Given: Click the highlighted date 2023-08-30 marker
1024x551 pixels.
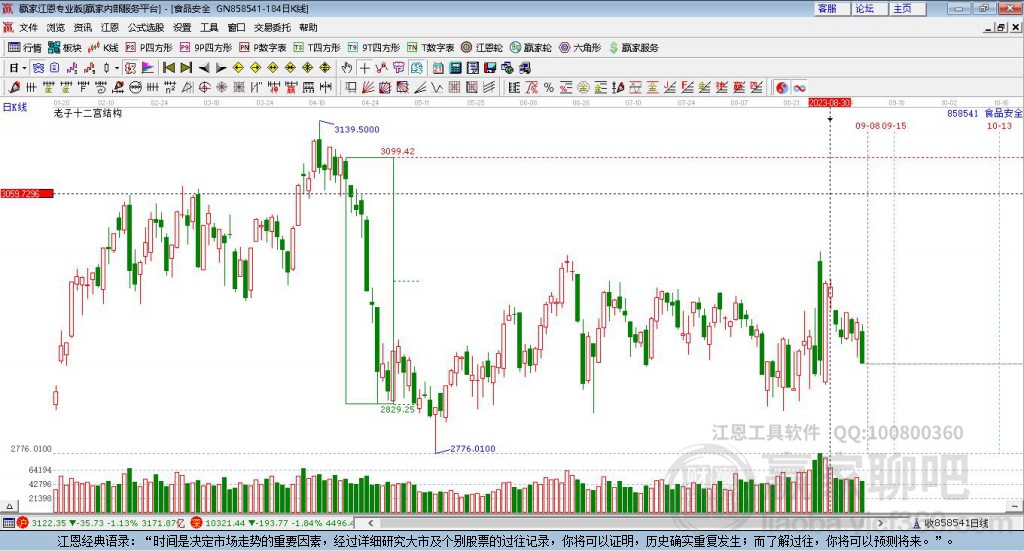Looking at the screenshot, I should click(829, 103).
